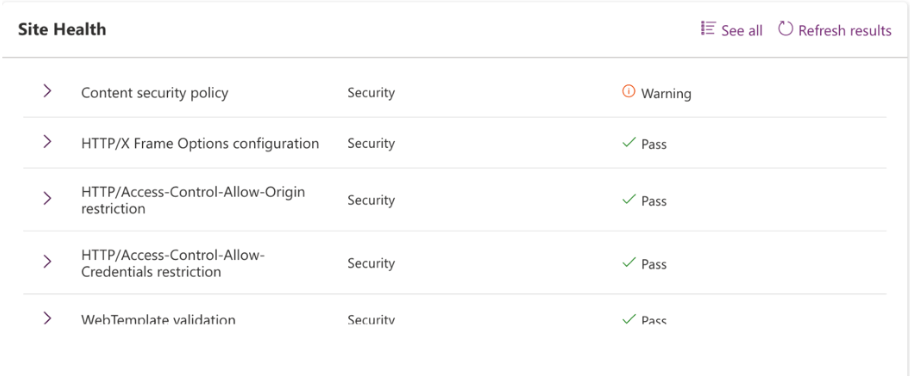Open the See all link
The height and width of the screenshot is (380, 910).
tap(742, 31)
